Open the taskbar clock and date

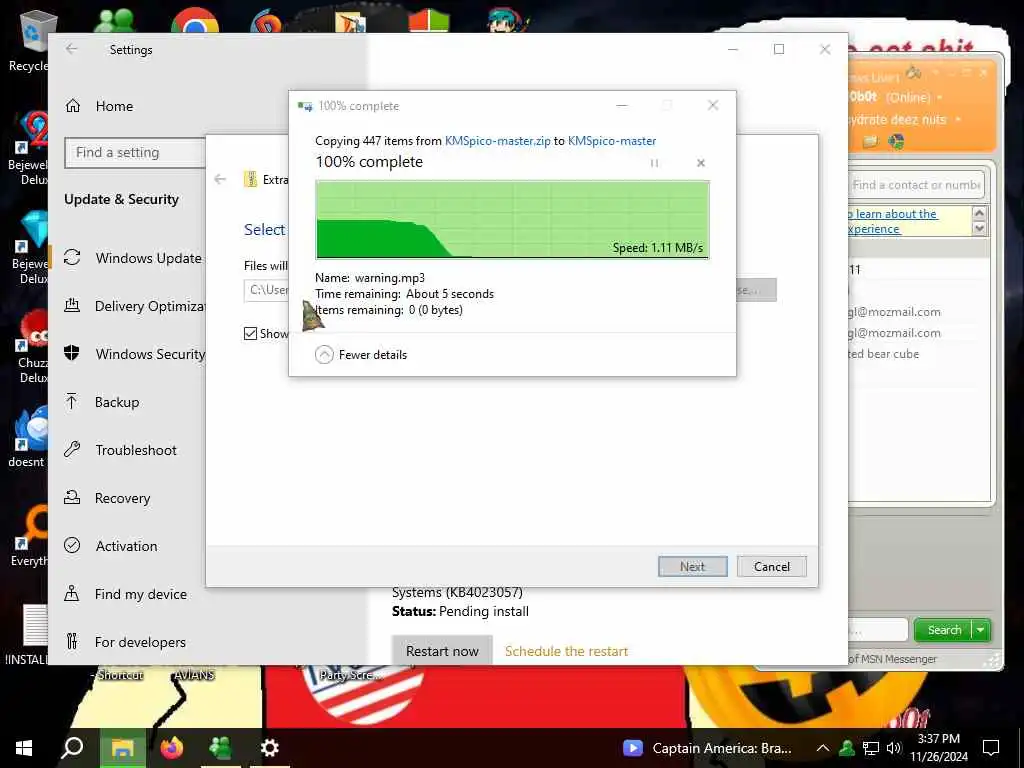939,748
